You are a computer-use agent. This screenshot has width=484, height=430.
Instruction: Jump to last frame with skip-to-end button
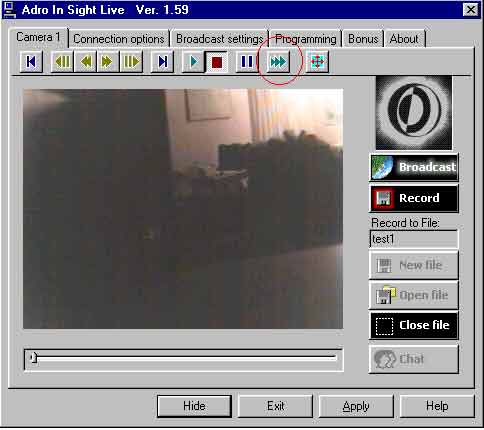coord(162,62)
